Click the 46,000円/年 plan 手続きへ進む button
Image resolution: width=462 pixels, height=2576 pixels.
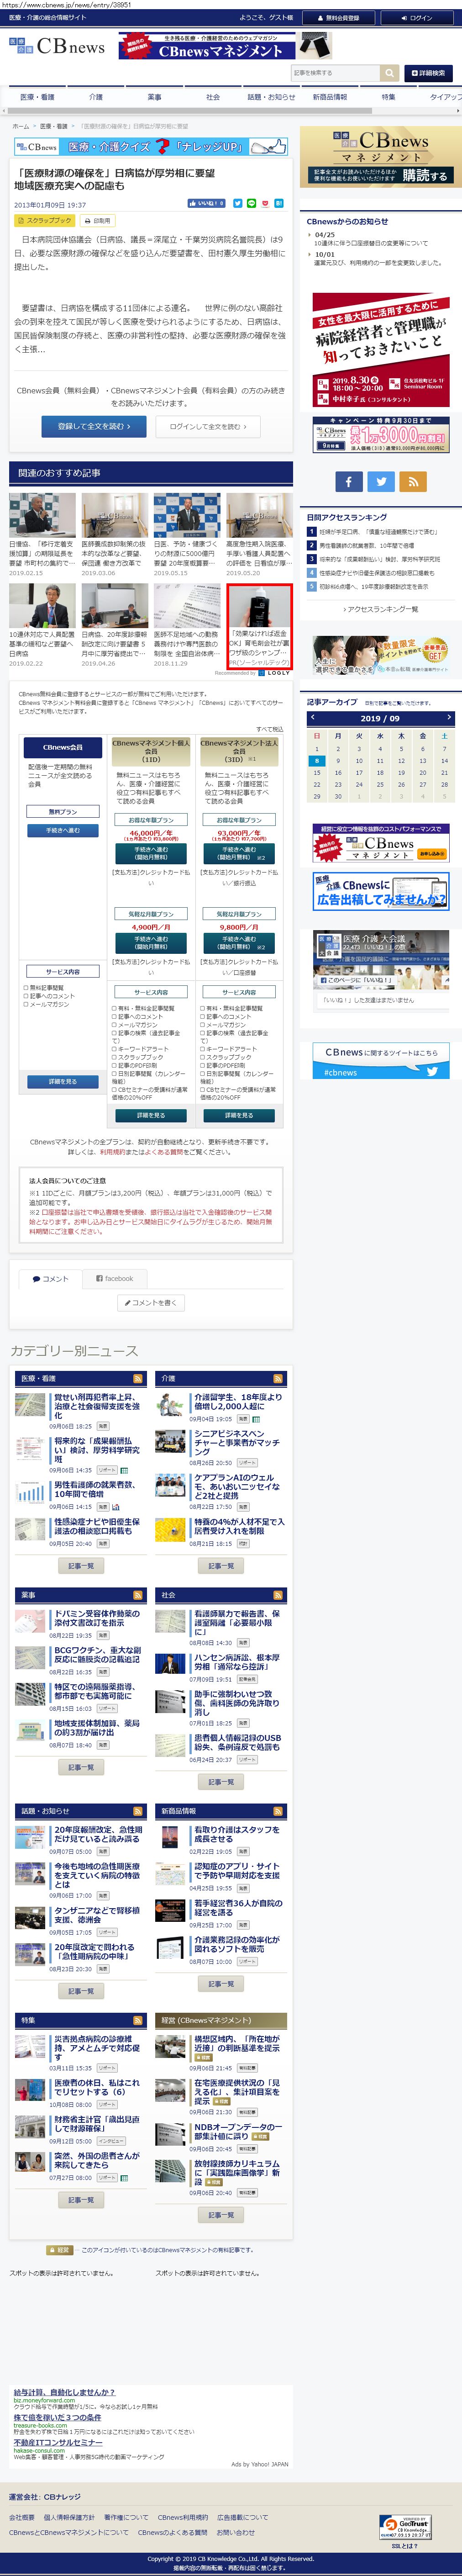pos(151,852)
